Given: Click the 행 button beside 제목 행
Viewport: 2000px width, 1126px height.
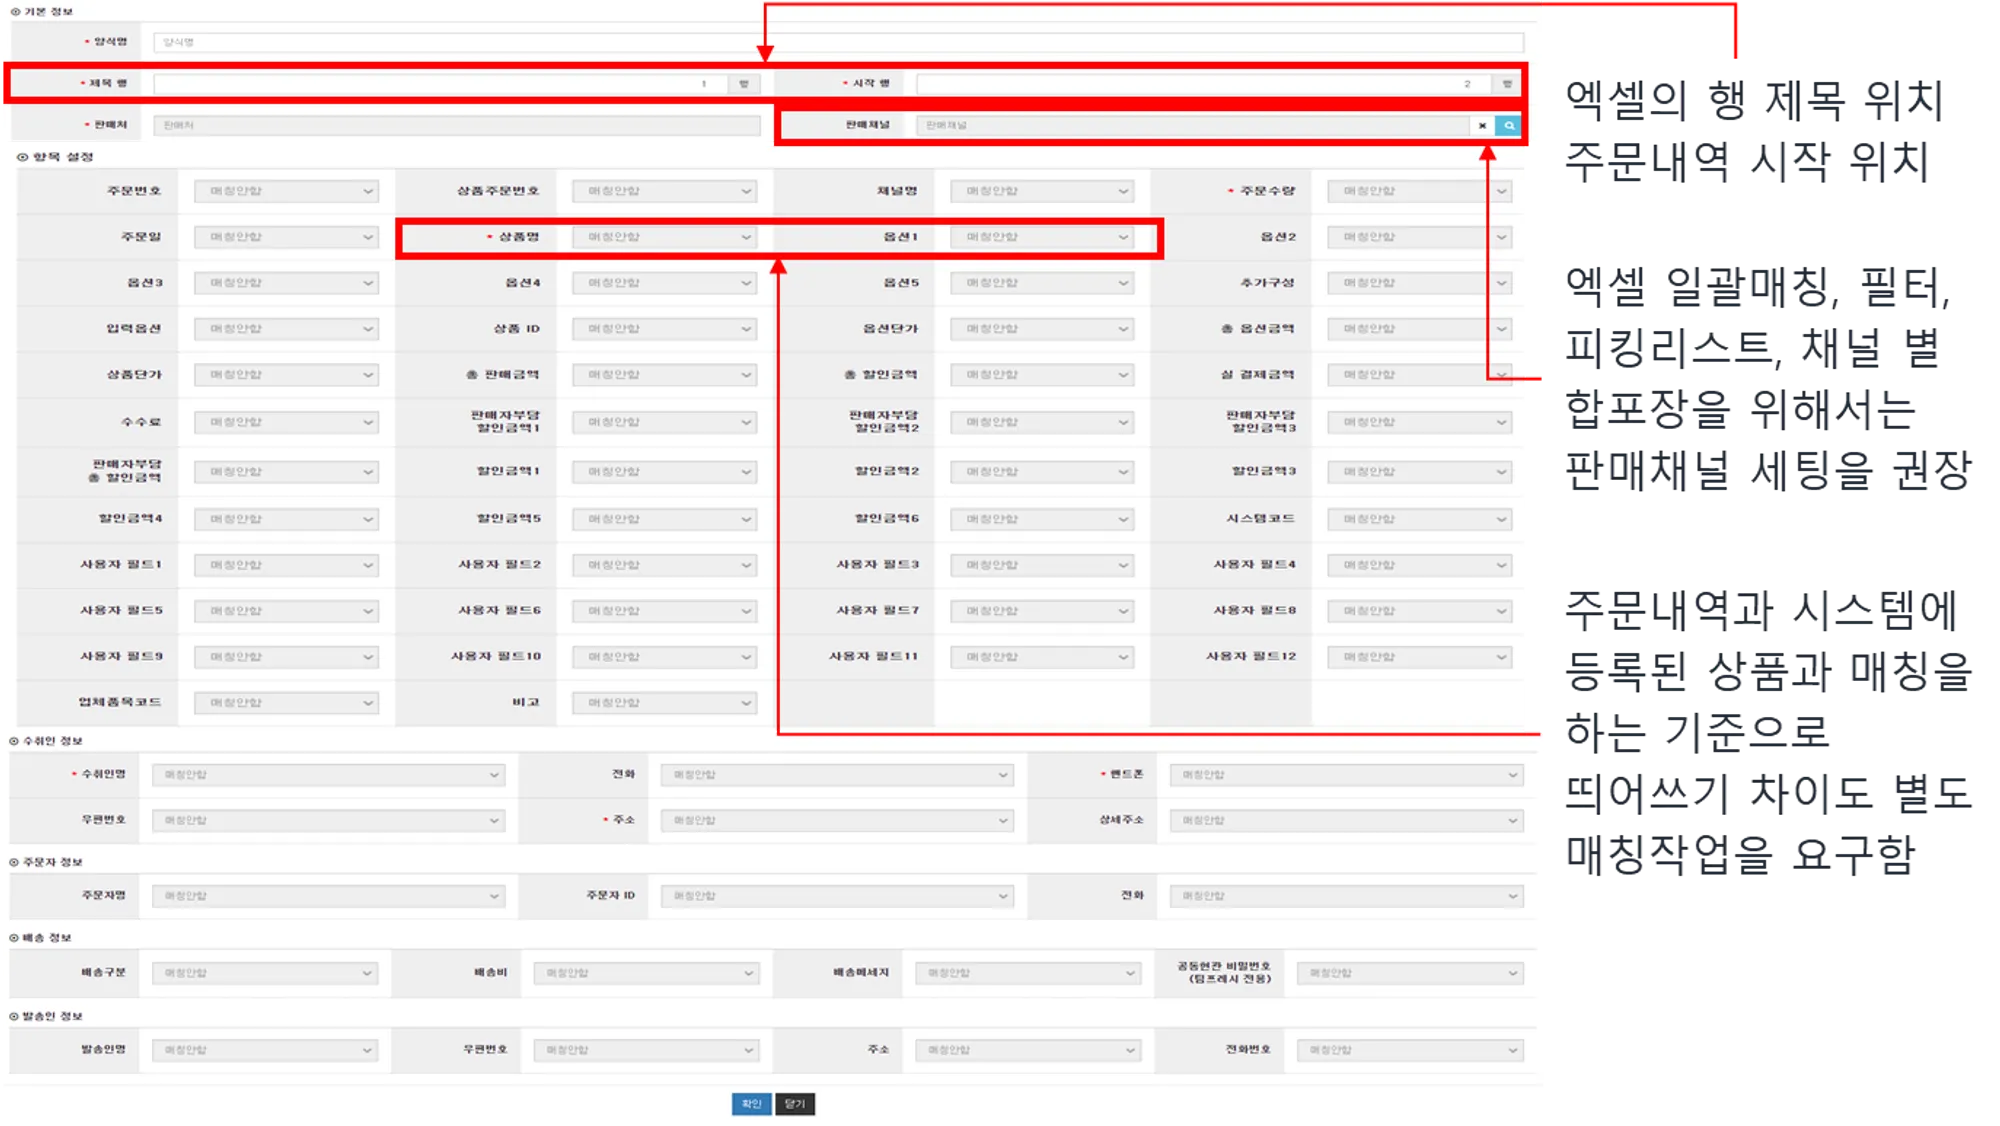Looking at the screenshot, I should 744,84.
